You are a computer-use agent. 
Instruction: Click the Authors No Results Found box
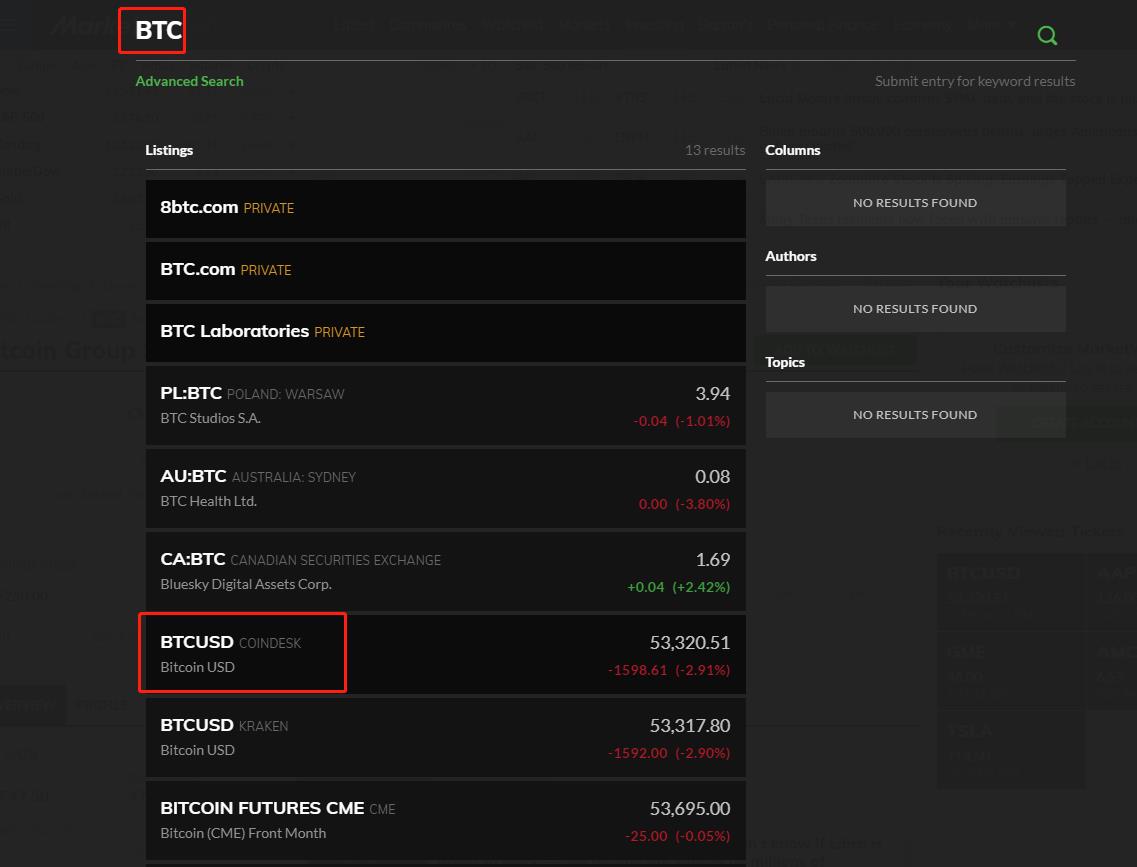click(915, 309)
